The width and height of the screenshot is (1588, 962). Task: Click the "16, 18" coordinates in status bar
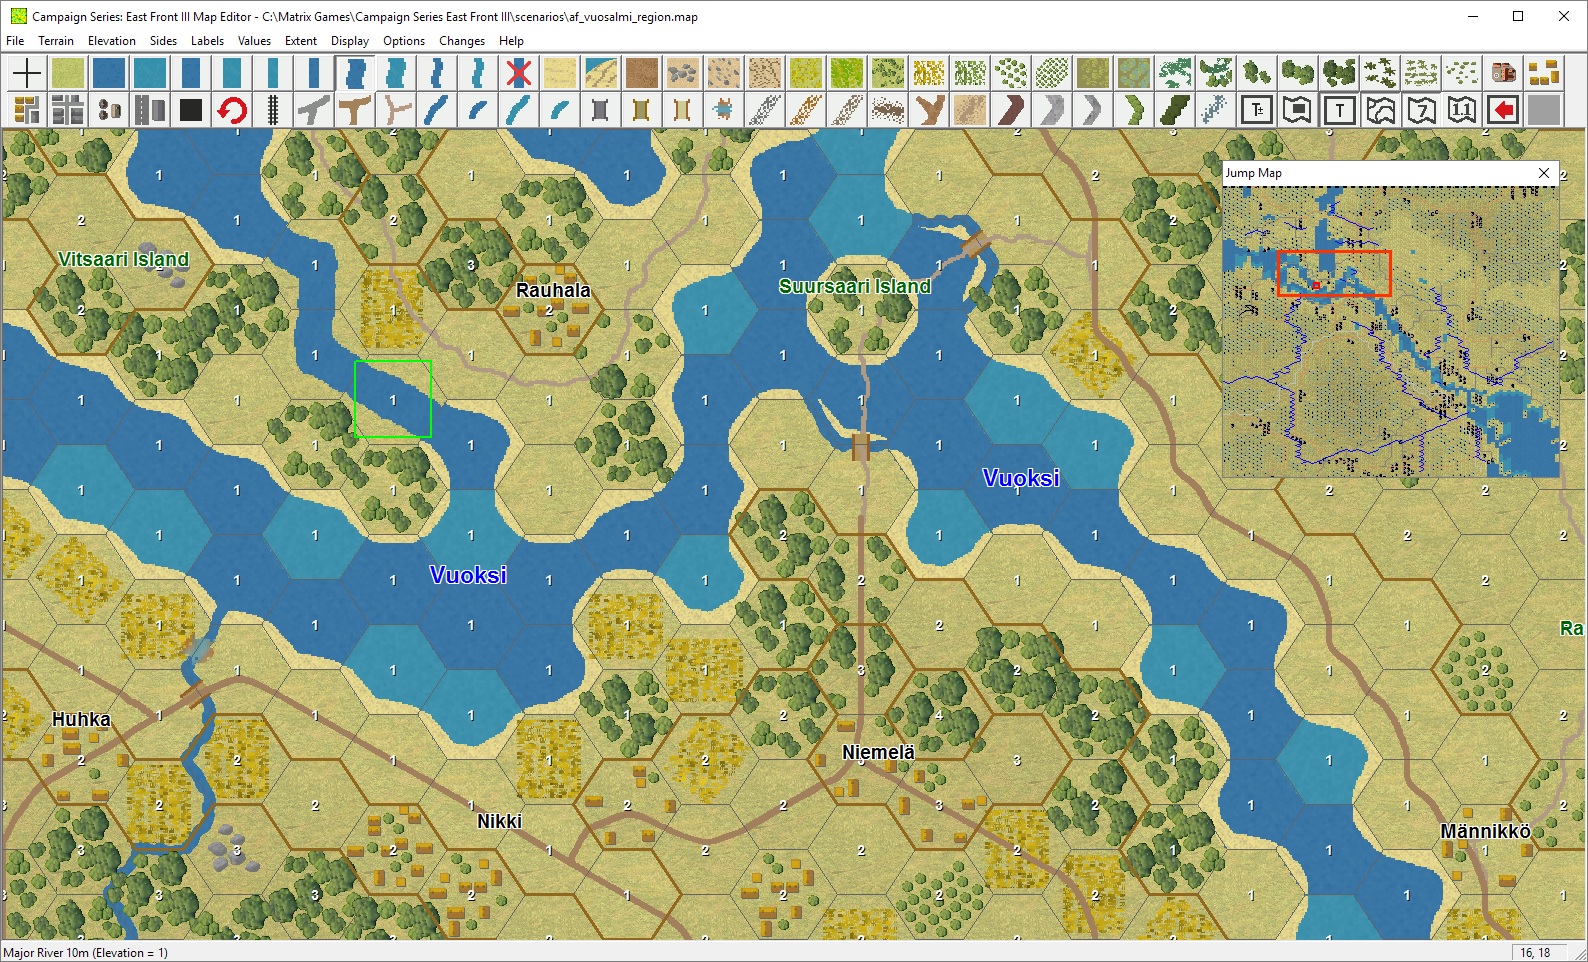(1535, 953)
